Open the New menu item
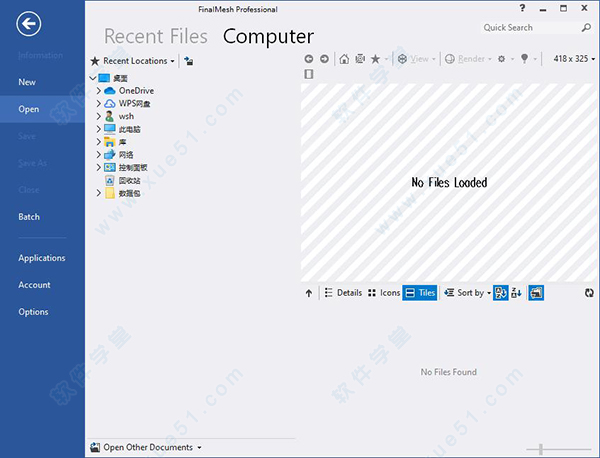 27,82
